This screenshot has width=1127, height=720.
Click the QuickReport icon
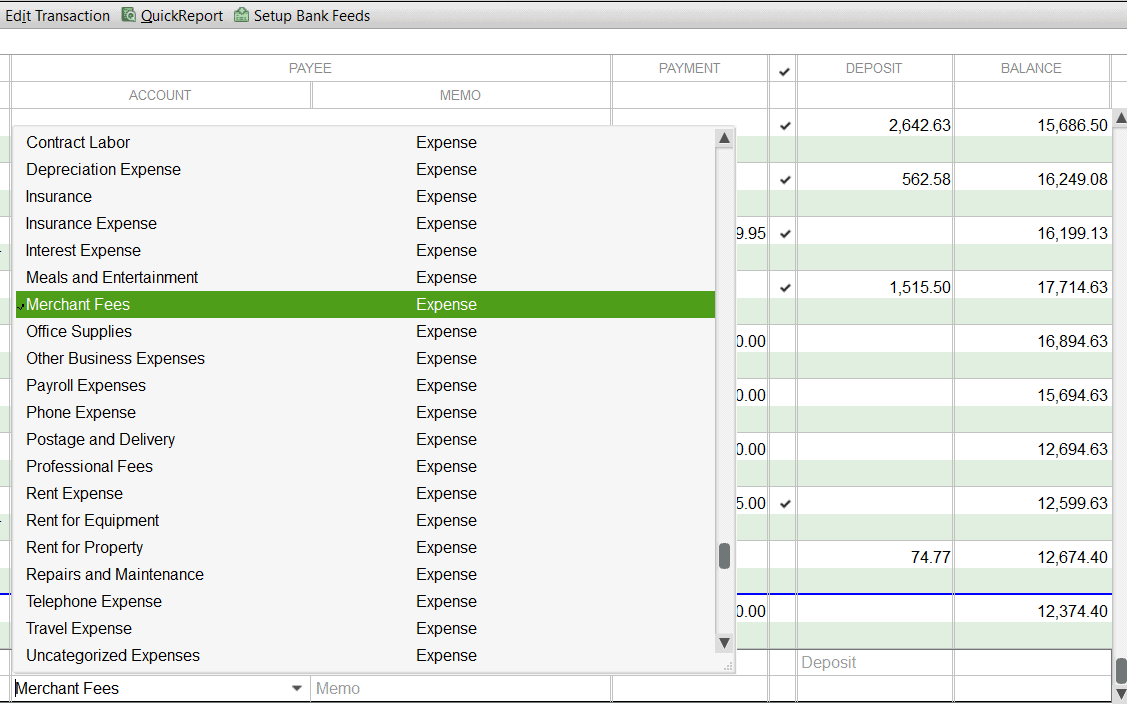pyautogui.click(x=129, y=15)
